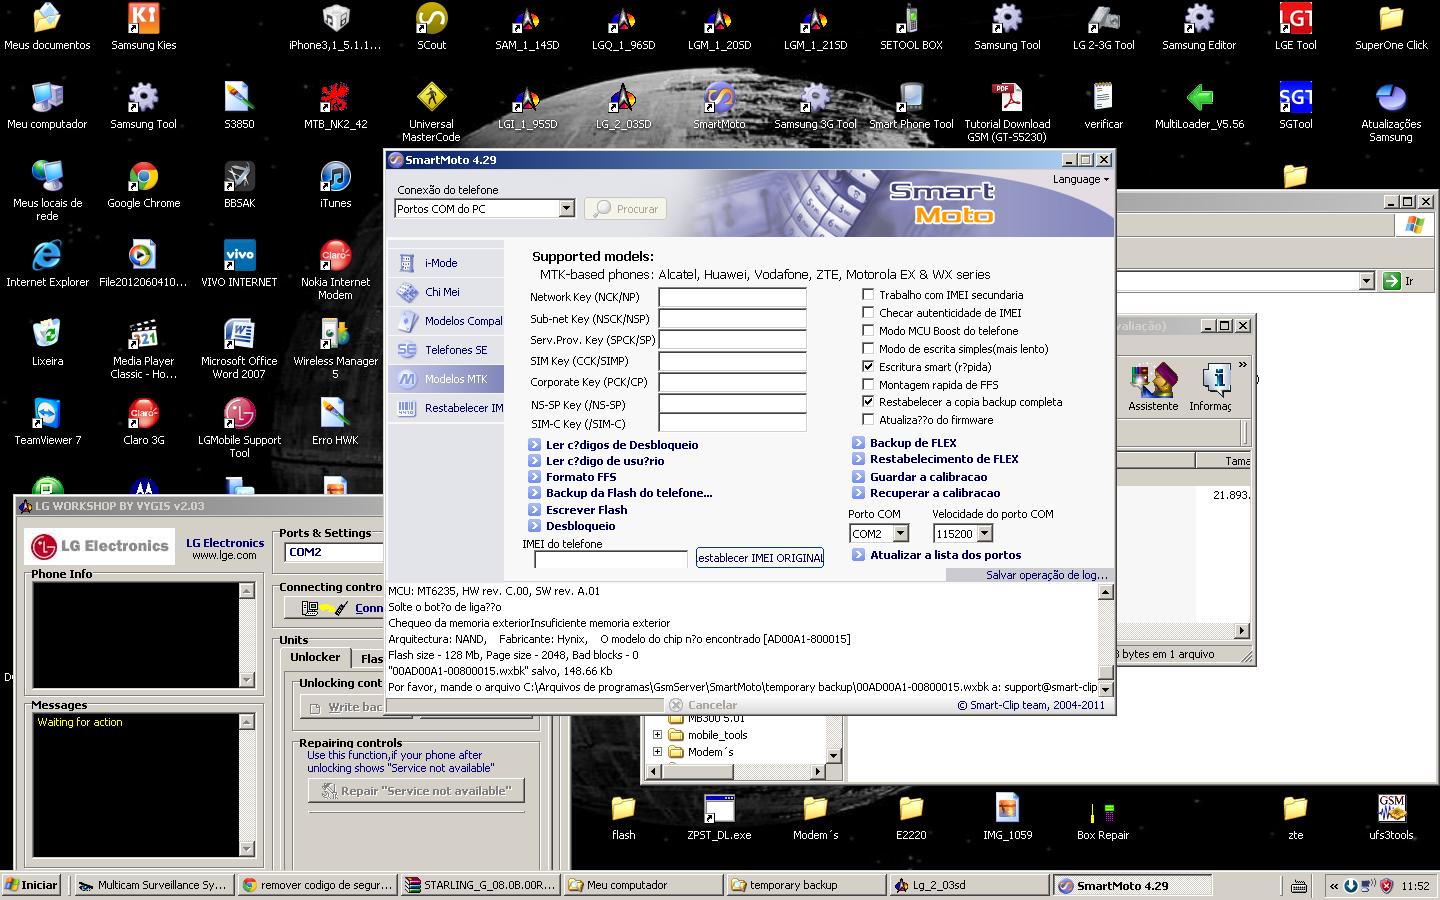Click Restabelecer IMEI ORIGINAL button
The width and height of the screenshot is (1440, 900).
(x=760, y=558)
